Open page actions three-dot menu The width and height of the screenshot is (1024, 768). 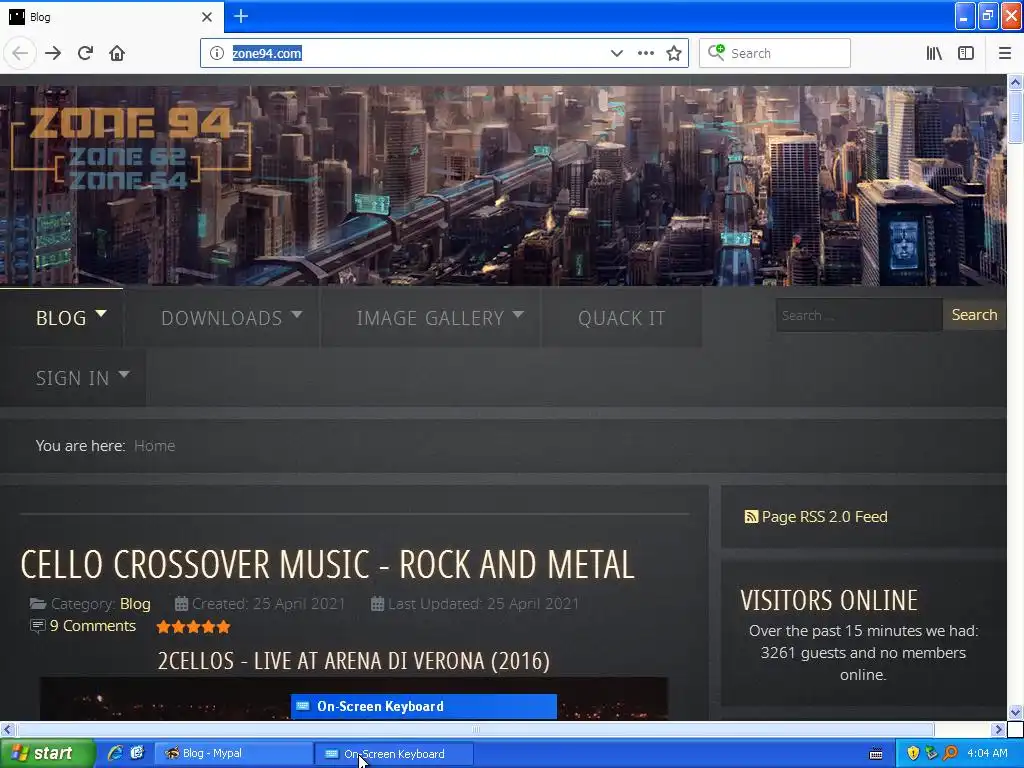point(646,54)
